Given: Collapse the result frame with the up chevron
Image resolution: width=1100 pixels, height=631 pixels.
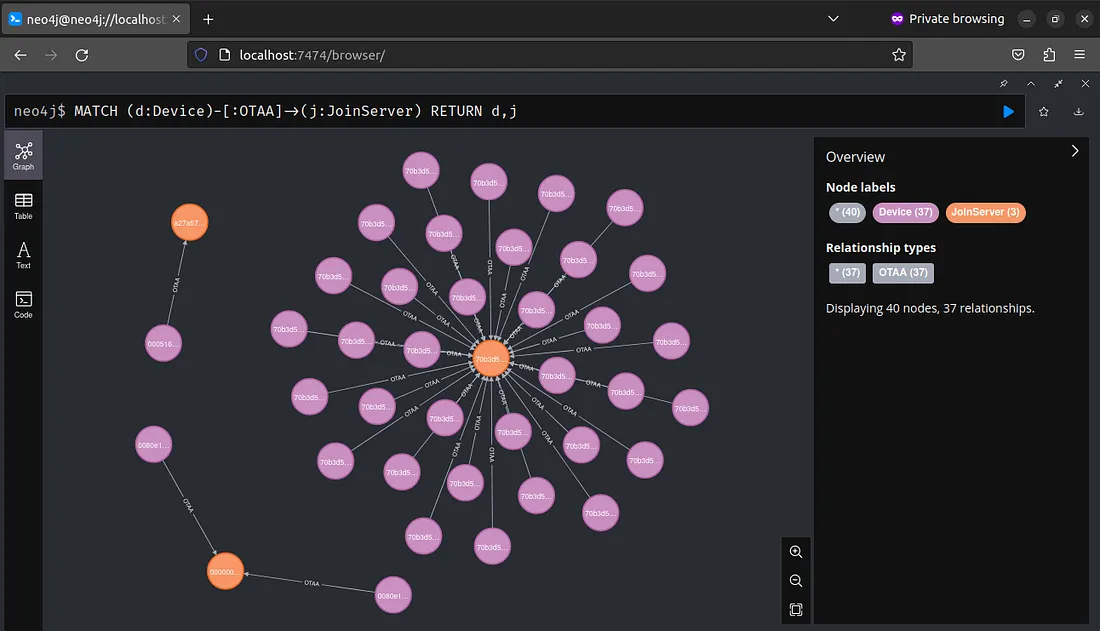Looking at the screenshot, I should click(x=1031, y=84).
